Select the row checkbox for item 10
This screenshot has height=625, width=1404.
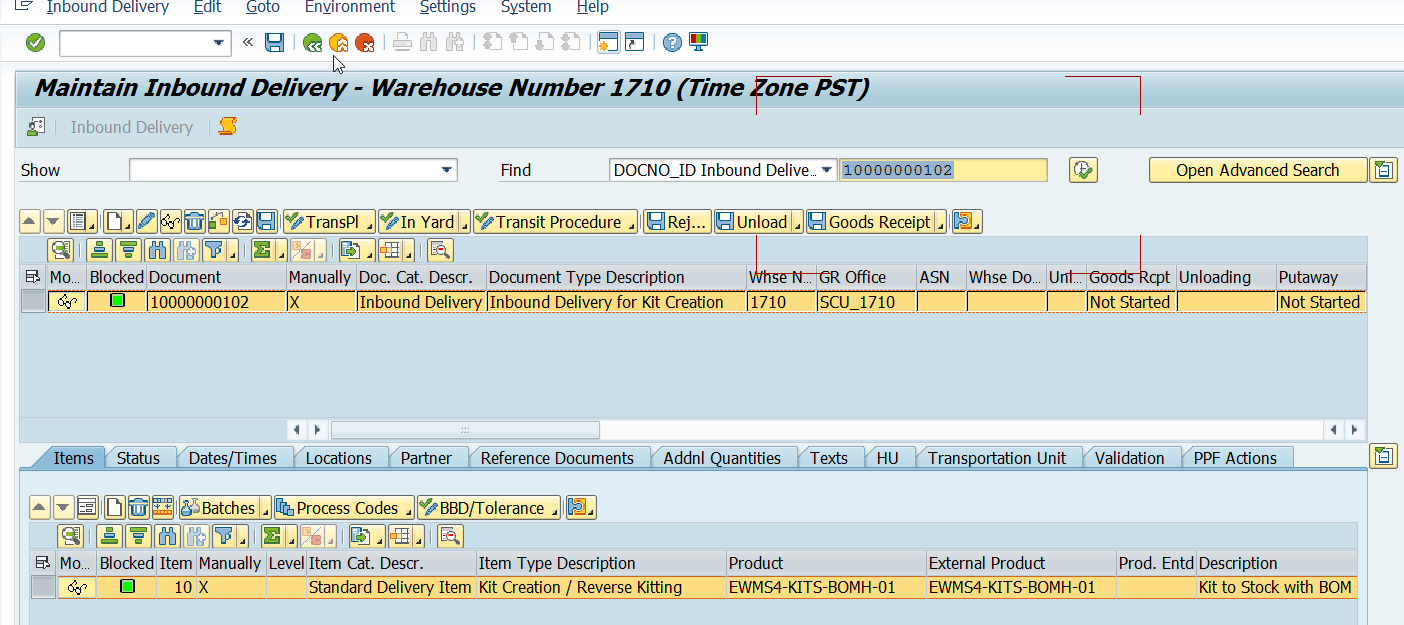(x=43, y=587)
